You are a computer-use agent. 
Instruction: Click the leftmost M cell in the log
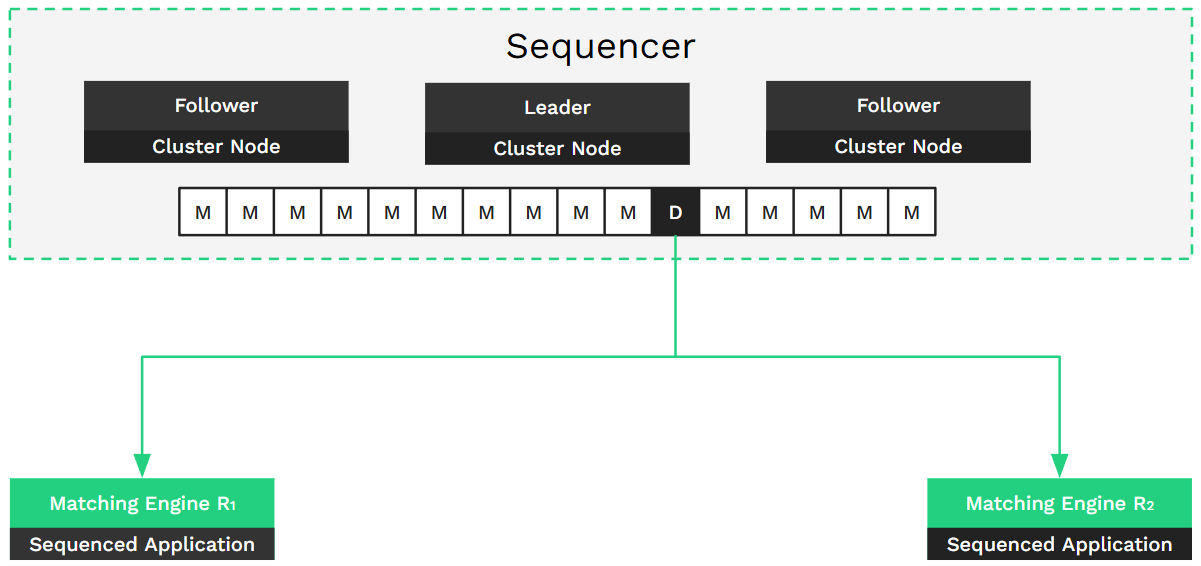[x=203, y=212]
